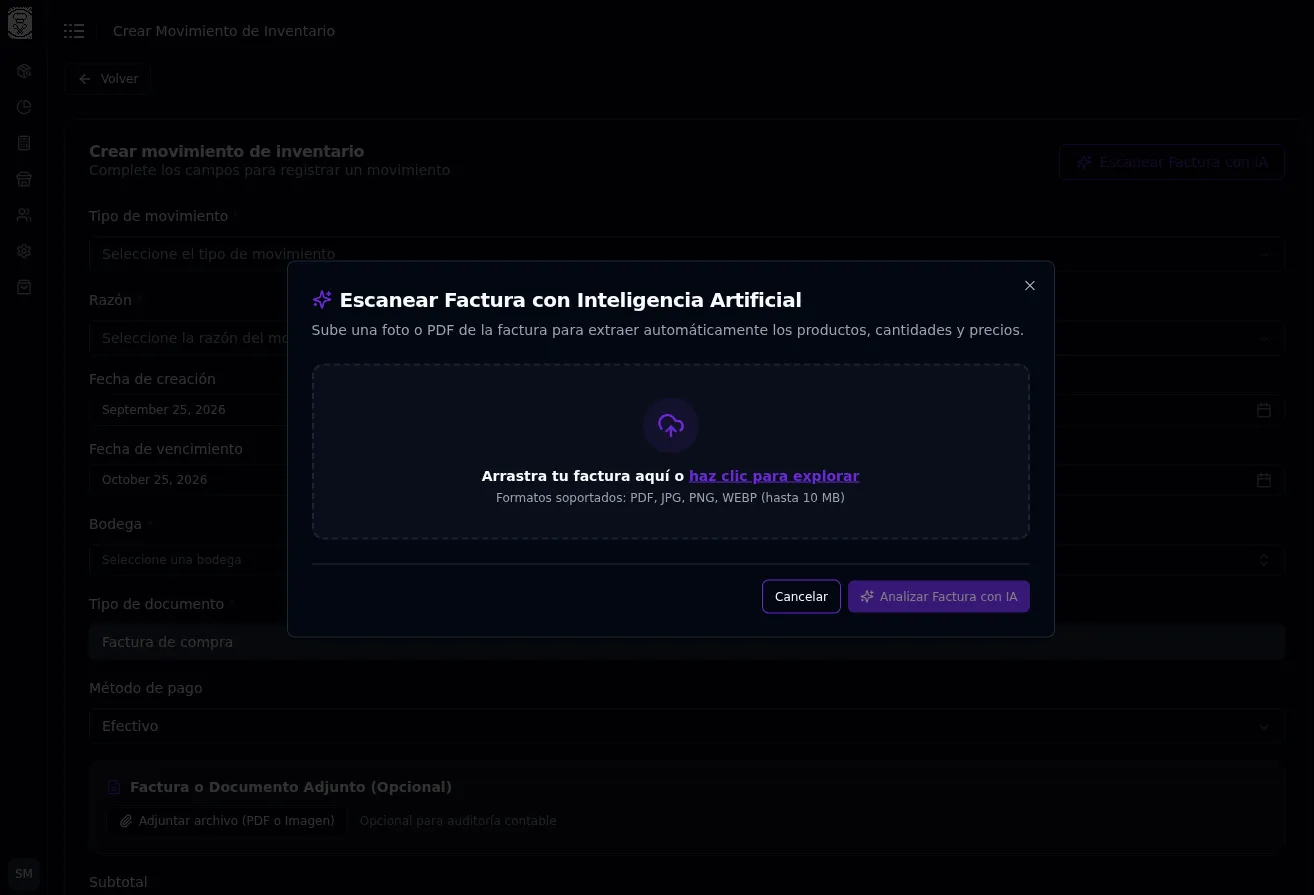Cancel the invoice scan dialog

tap(801, 597)
